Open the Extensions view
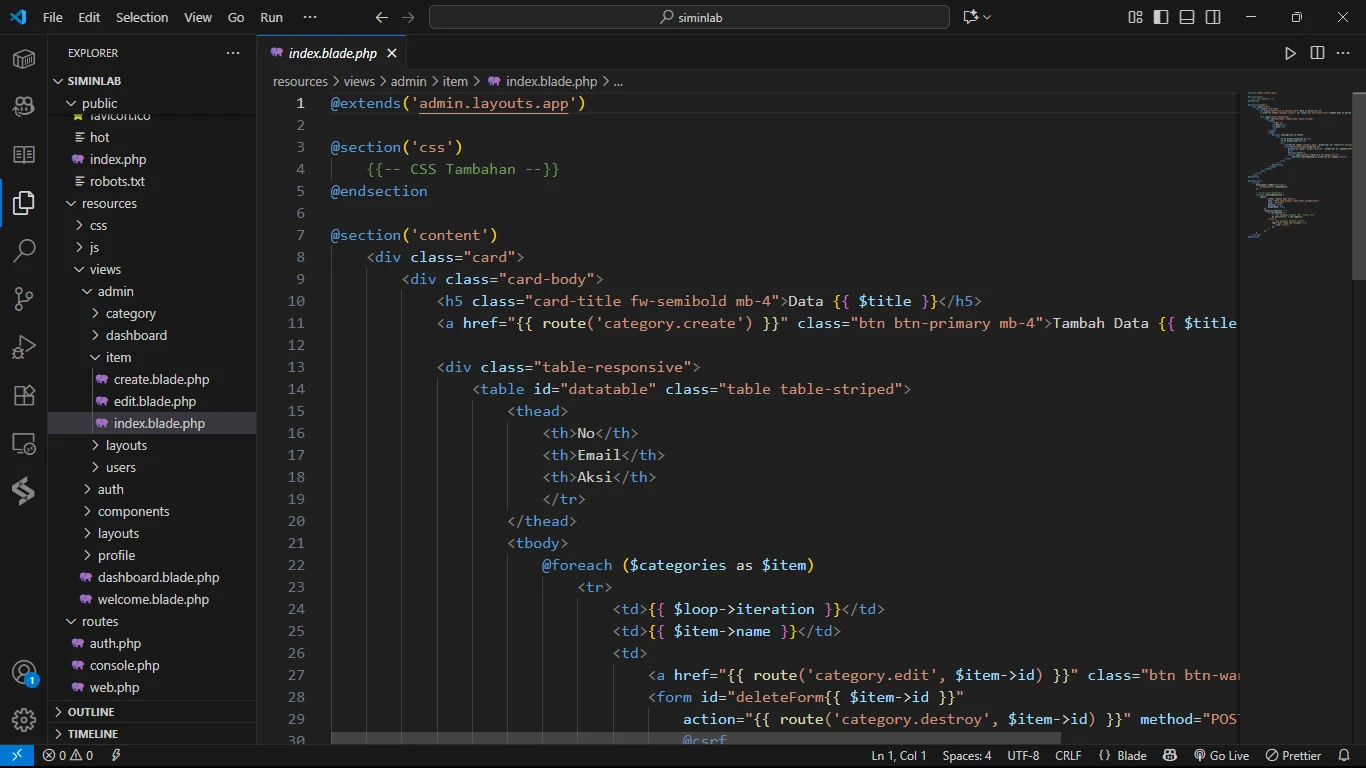The height and width of the screenshot is (768, 1366). [x=24, y=395]
